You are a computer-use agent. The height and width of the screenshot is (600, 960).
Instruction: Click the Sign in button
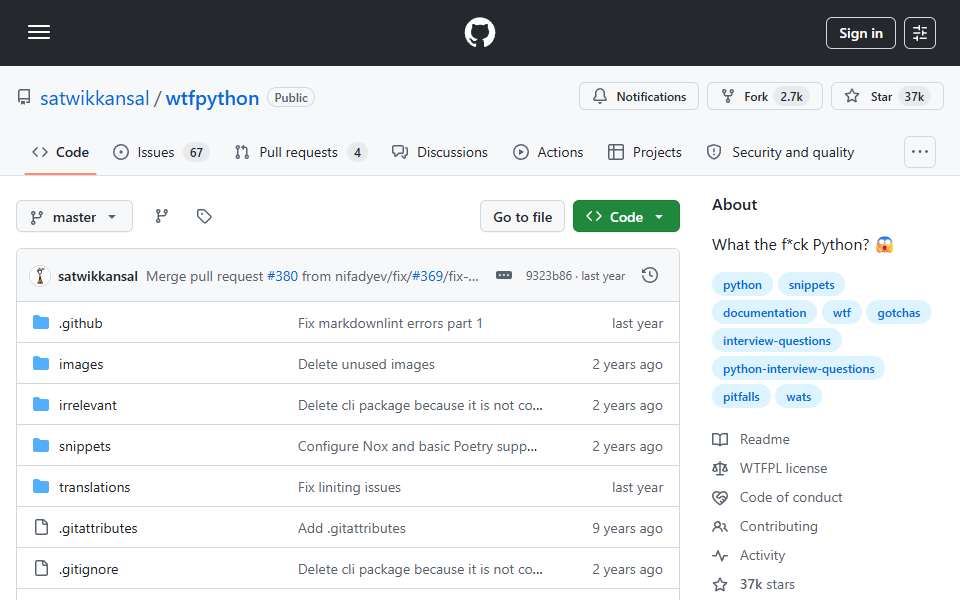[860, 33]
